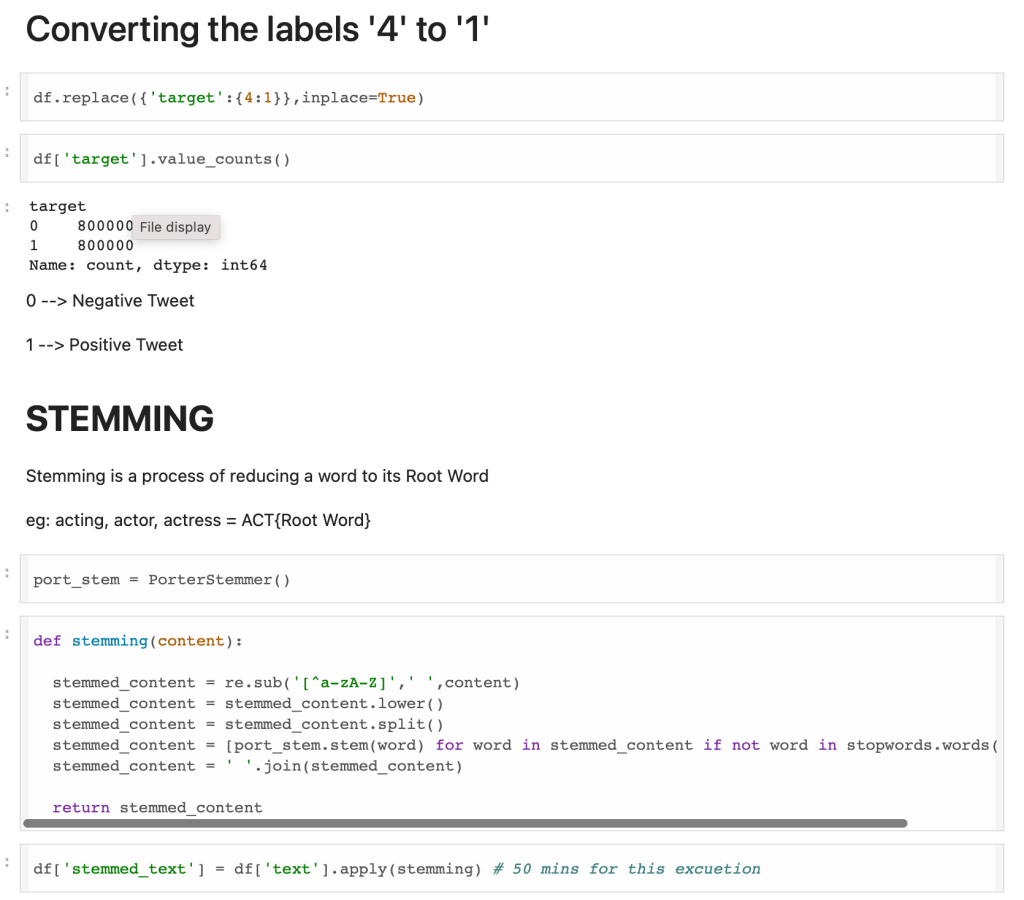Click the 'Converting the labels' heading

point(257,30)
